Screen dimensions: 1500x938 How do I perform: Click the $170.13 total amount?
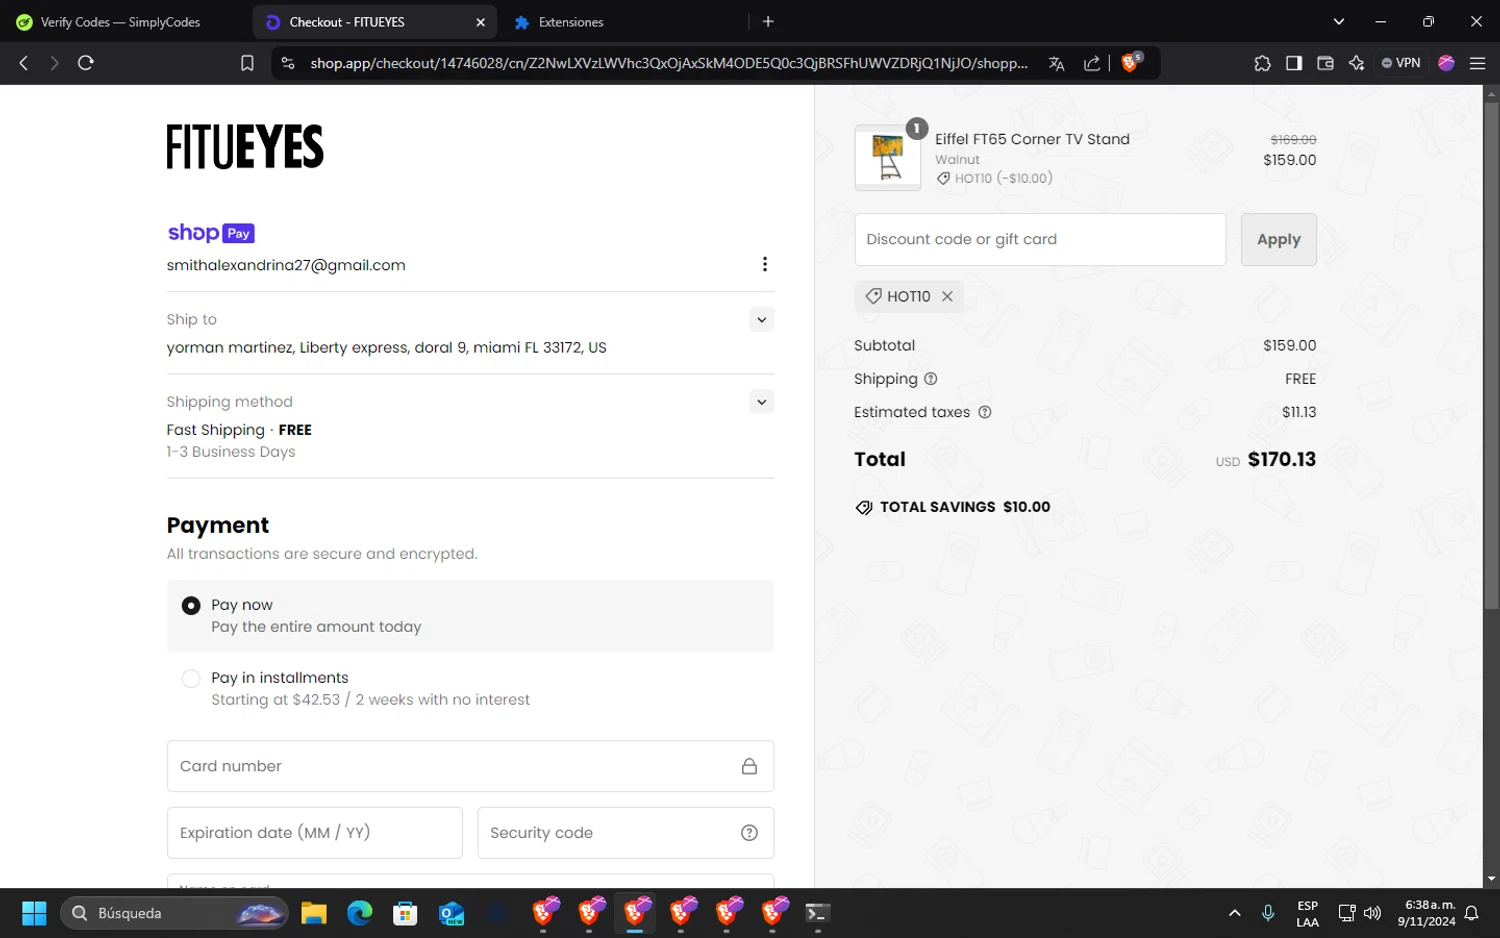point(1282,459)
